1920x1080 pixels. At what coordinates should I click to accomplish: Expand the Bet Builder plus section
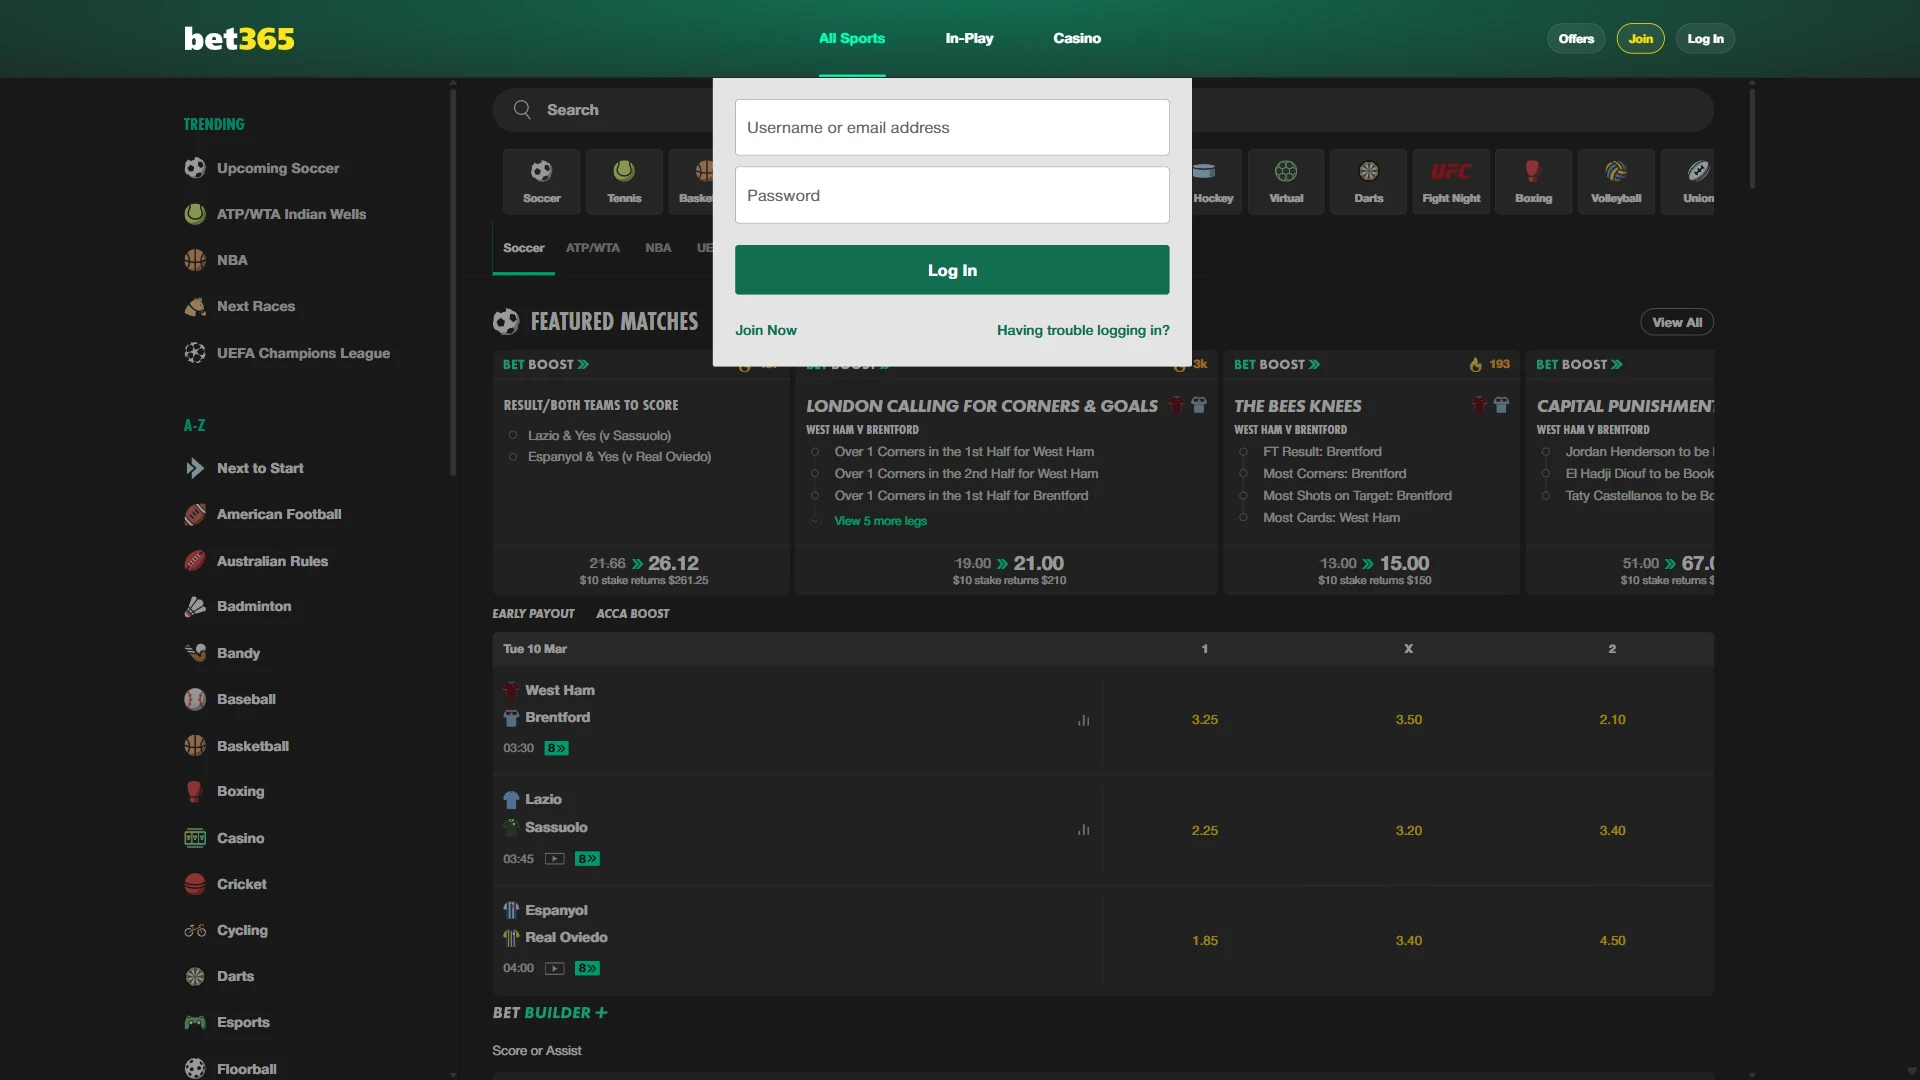[550, 1013]
